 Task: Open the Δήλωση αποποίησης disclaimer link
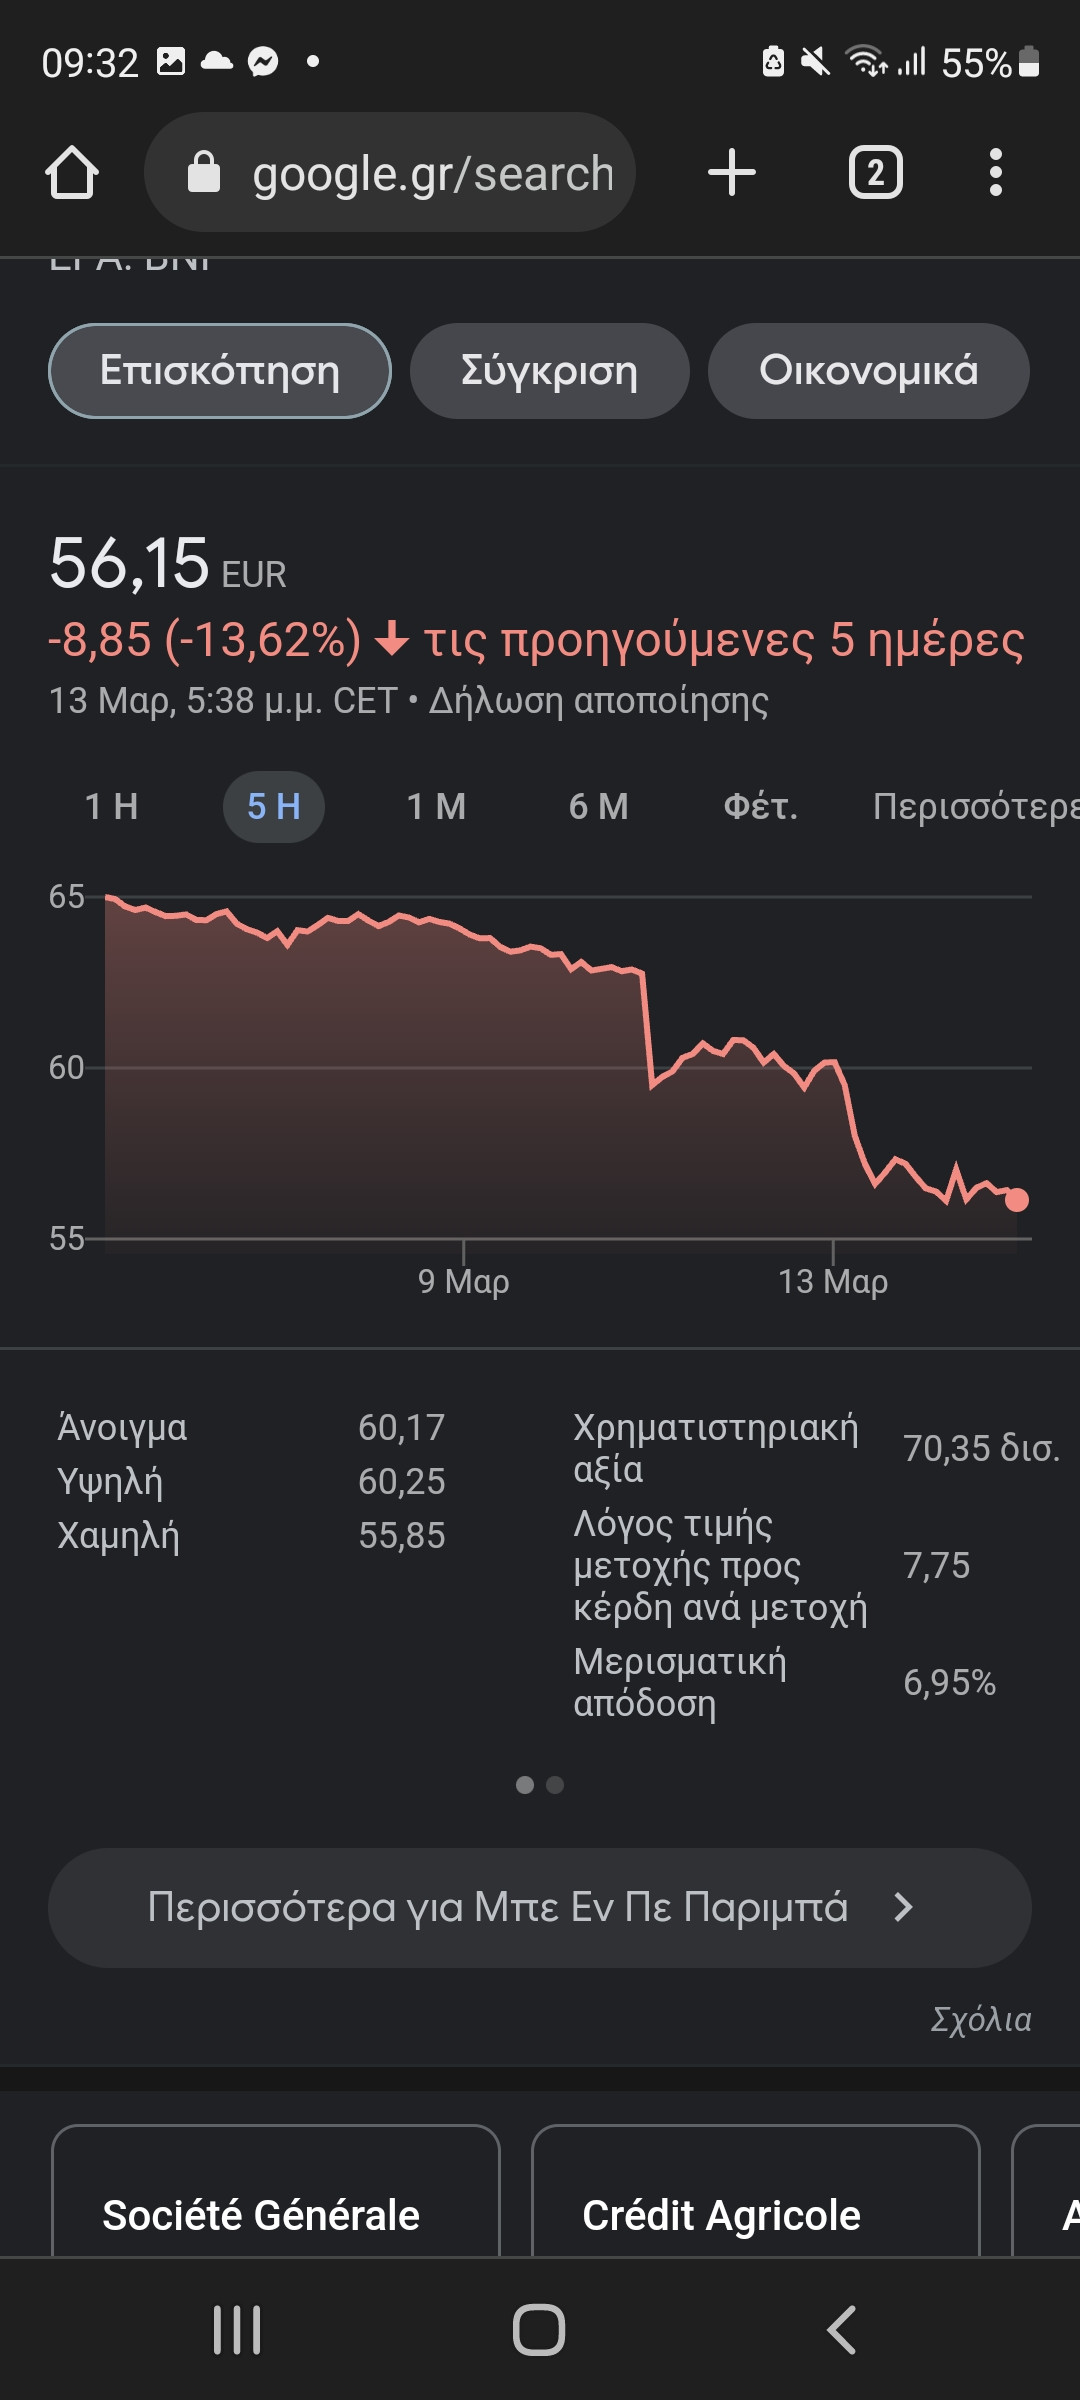tap(599, 701)
